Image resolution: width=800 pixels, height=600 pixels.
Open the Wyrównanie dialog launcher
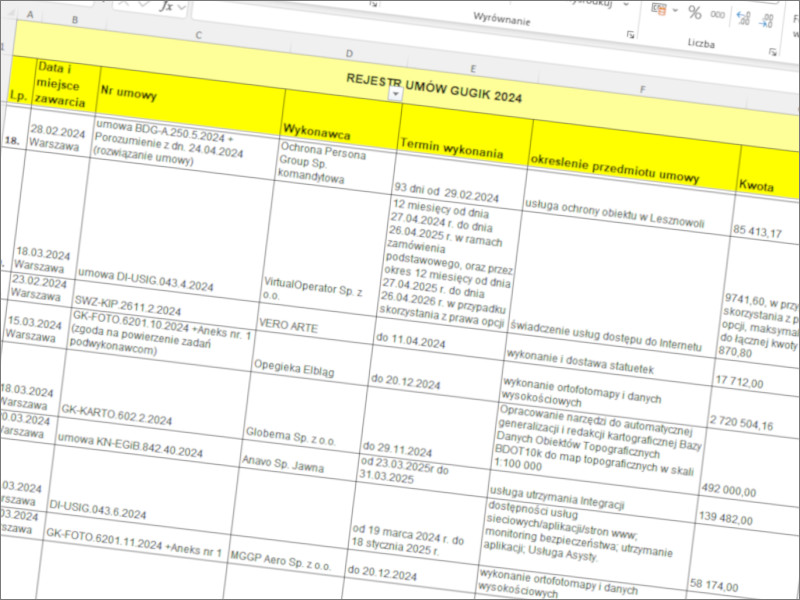(x=631, y=35)
